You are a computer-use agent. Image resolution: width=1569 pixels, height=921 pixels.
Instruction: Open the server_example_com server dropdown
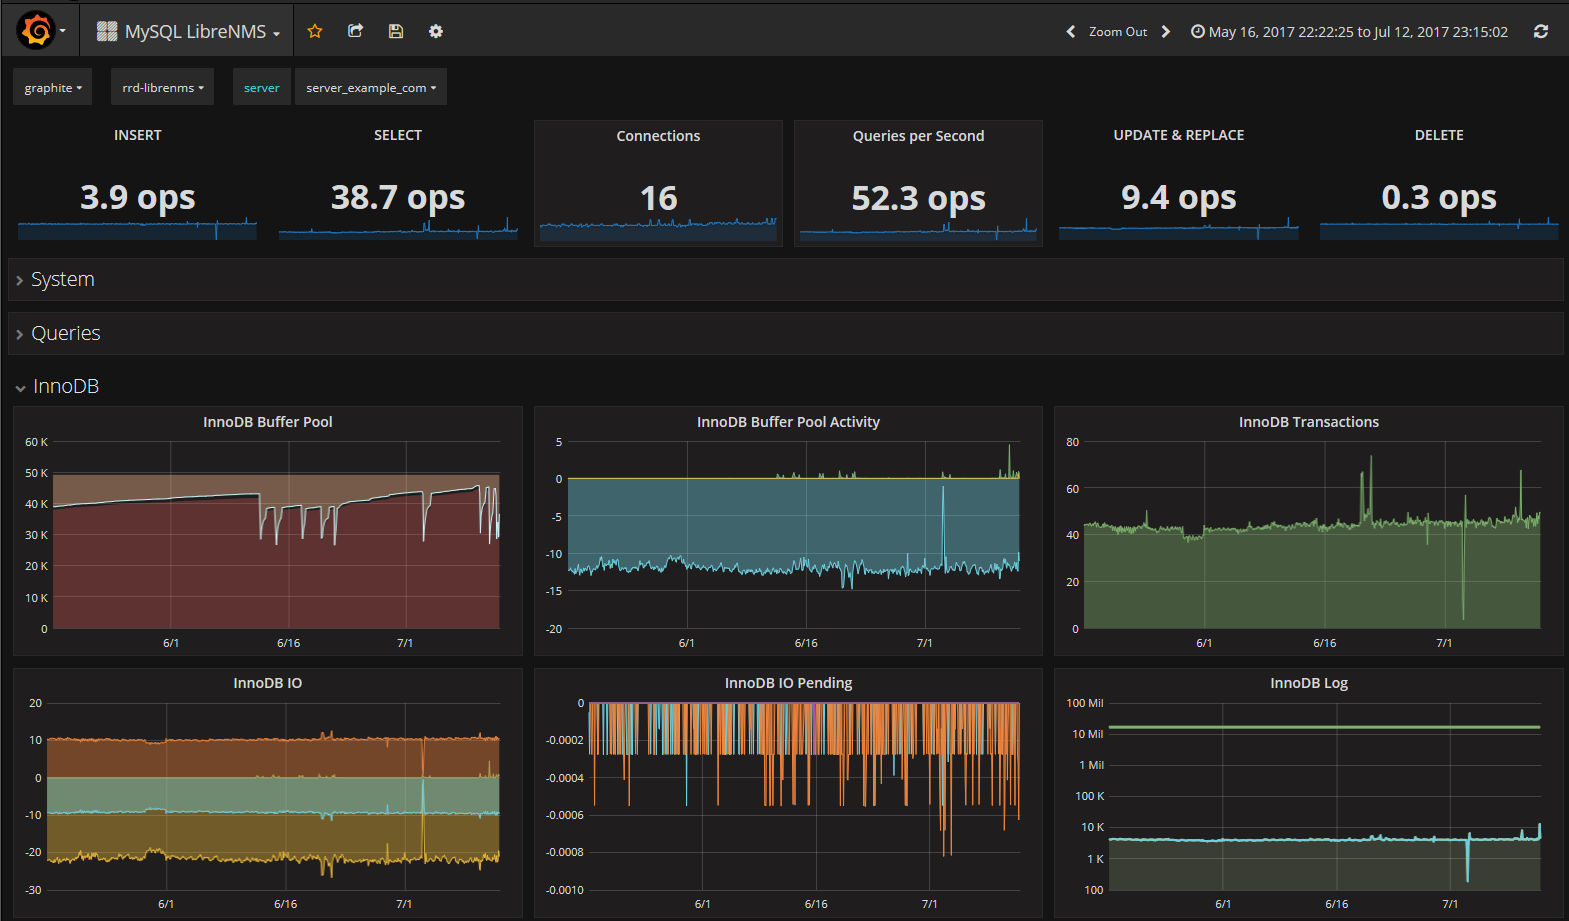coord(370,88)
